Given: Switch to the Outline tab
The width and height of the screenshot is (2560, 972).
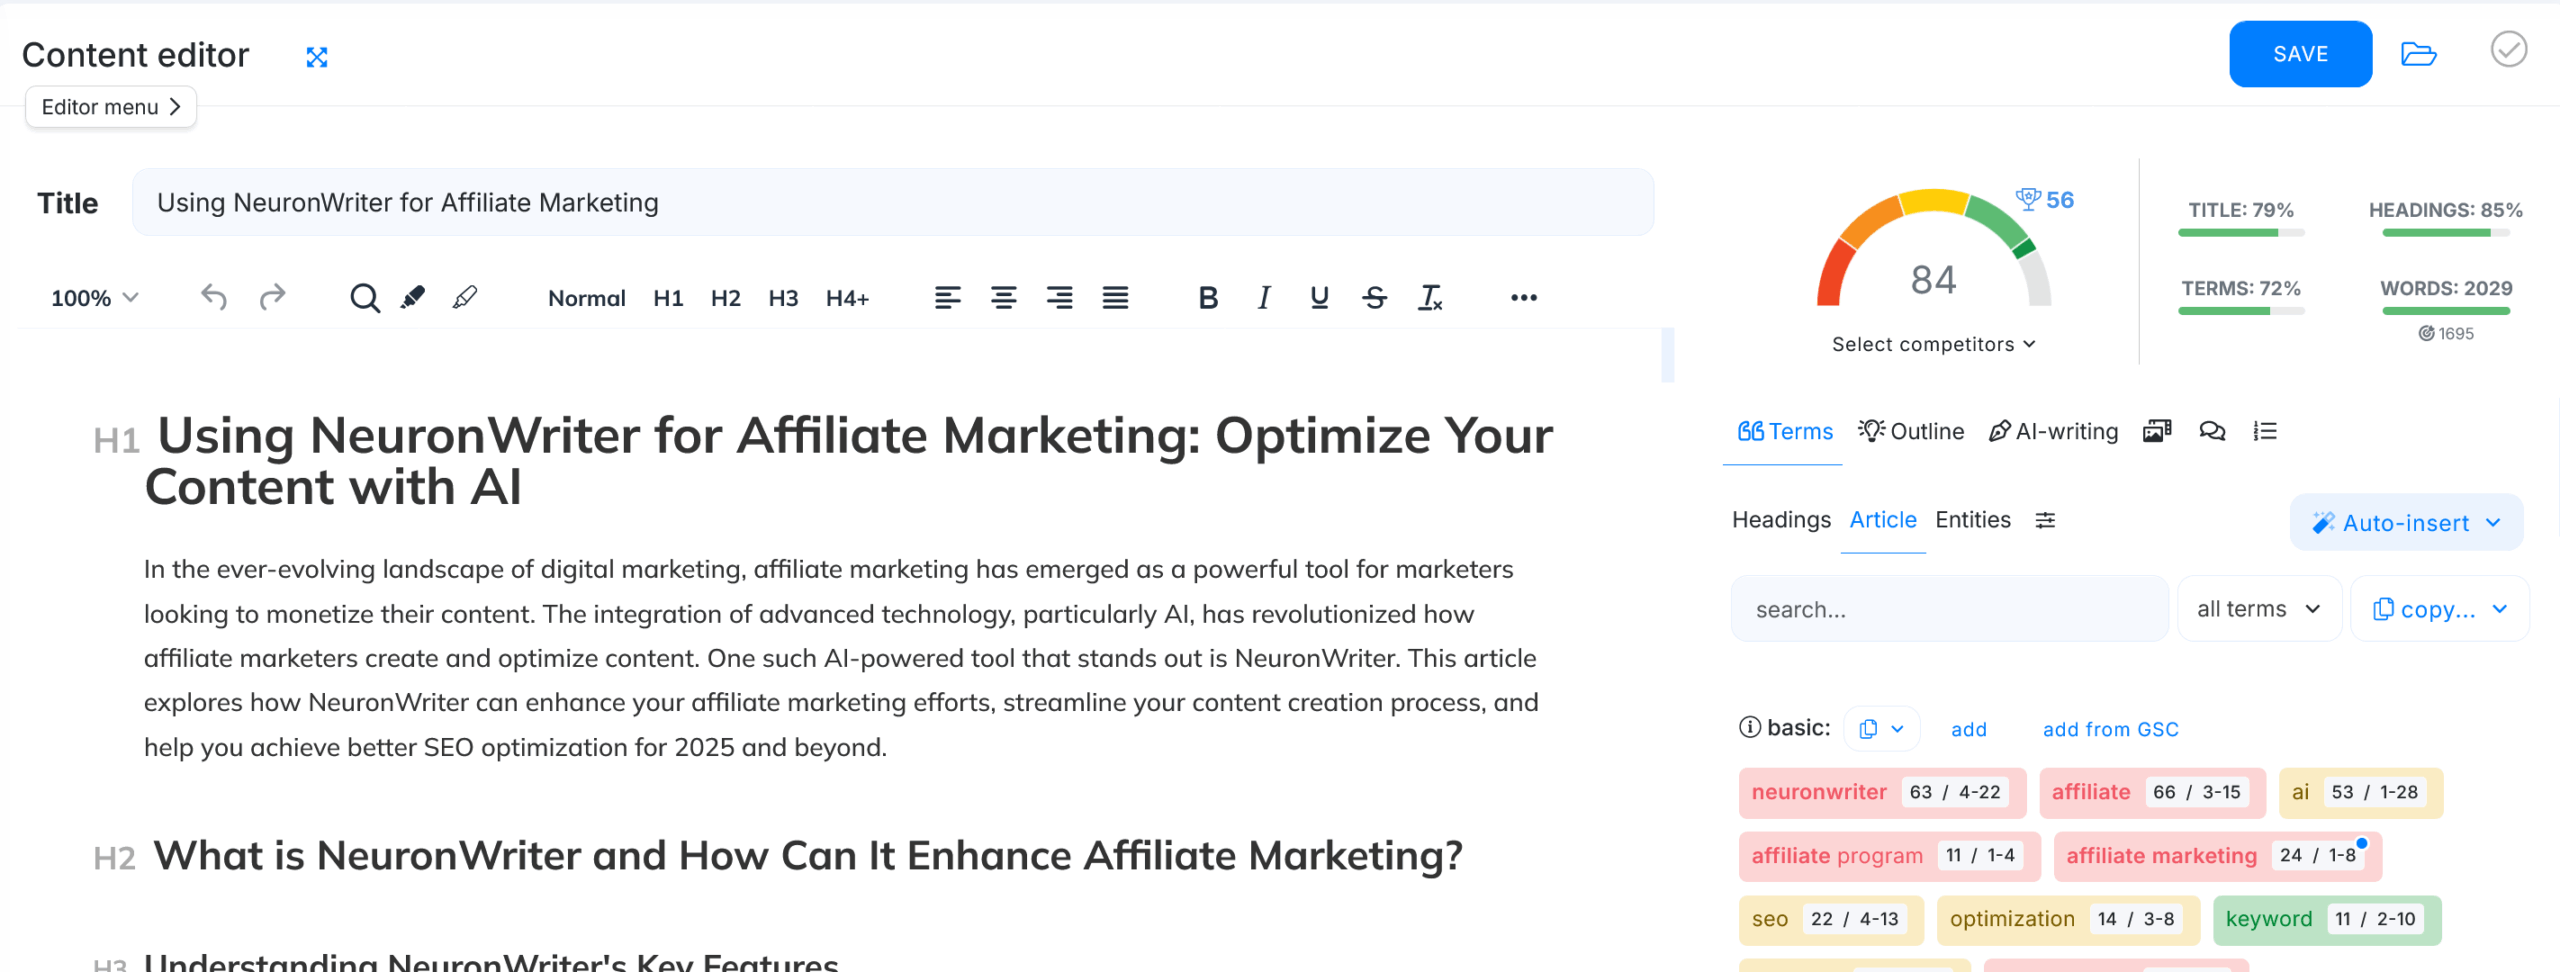Looking at the screenshot, I should click(x=1911, y=431).
